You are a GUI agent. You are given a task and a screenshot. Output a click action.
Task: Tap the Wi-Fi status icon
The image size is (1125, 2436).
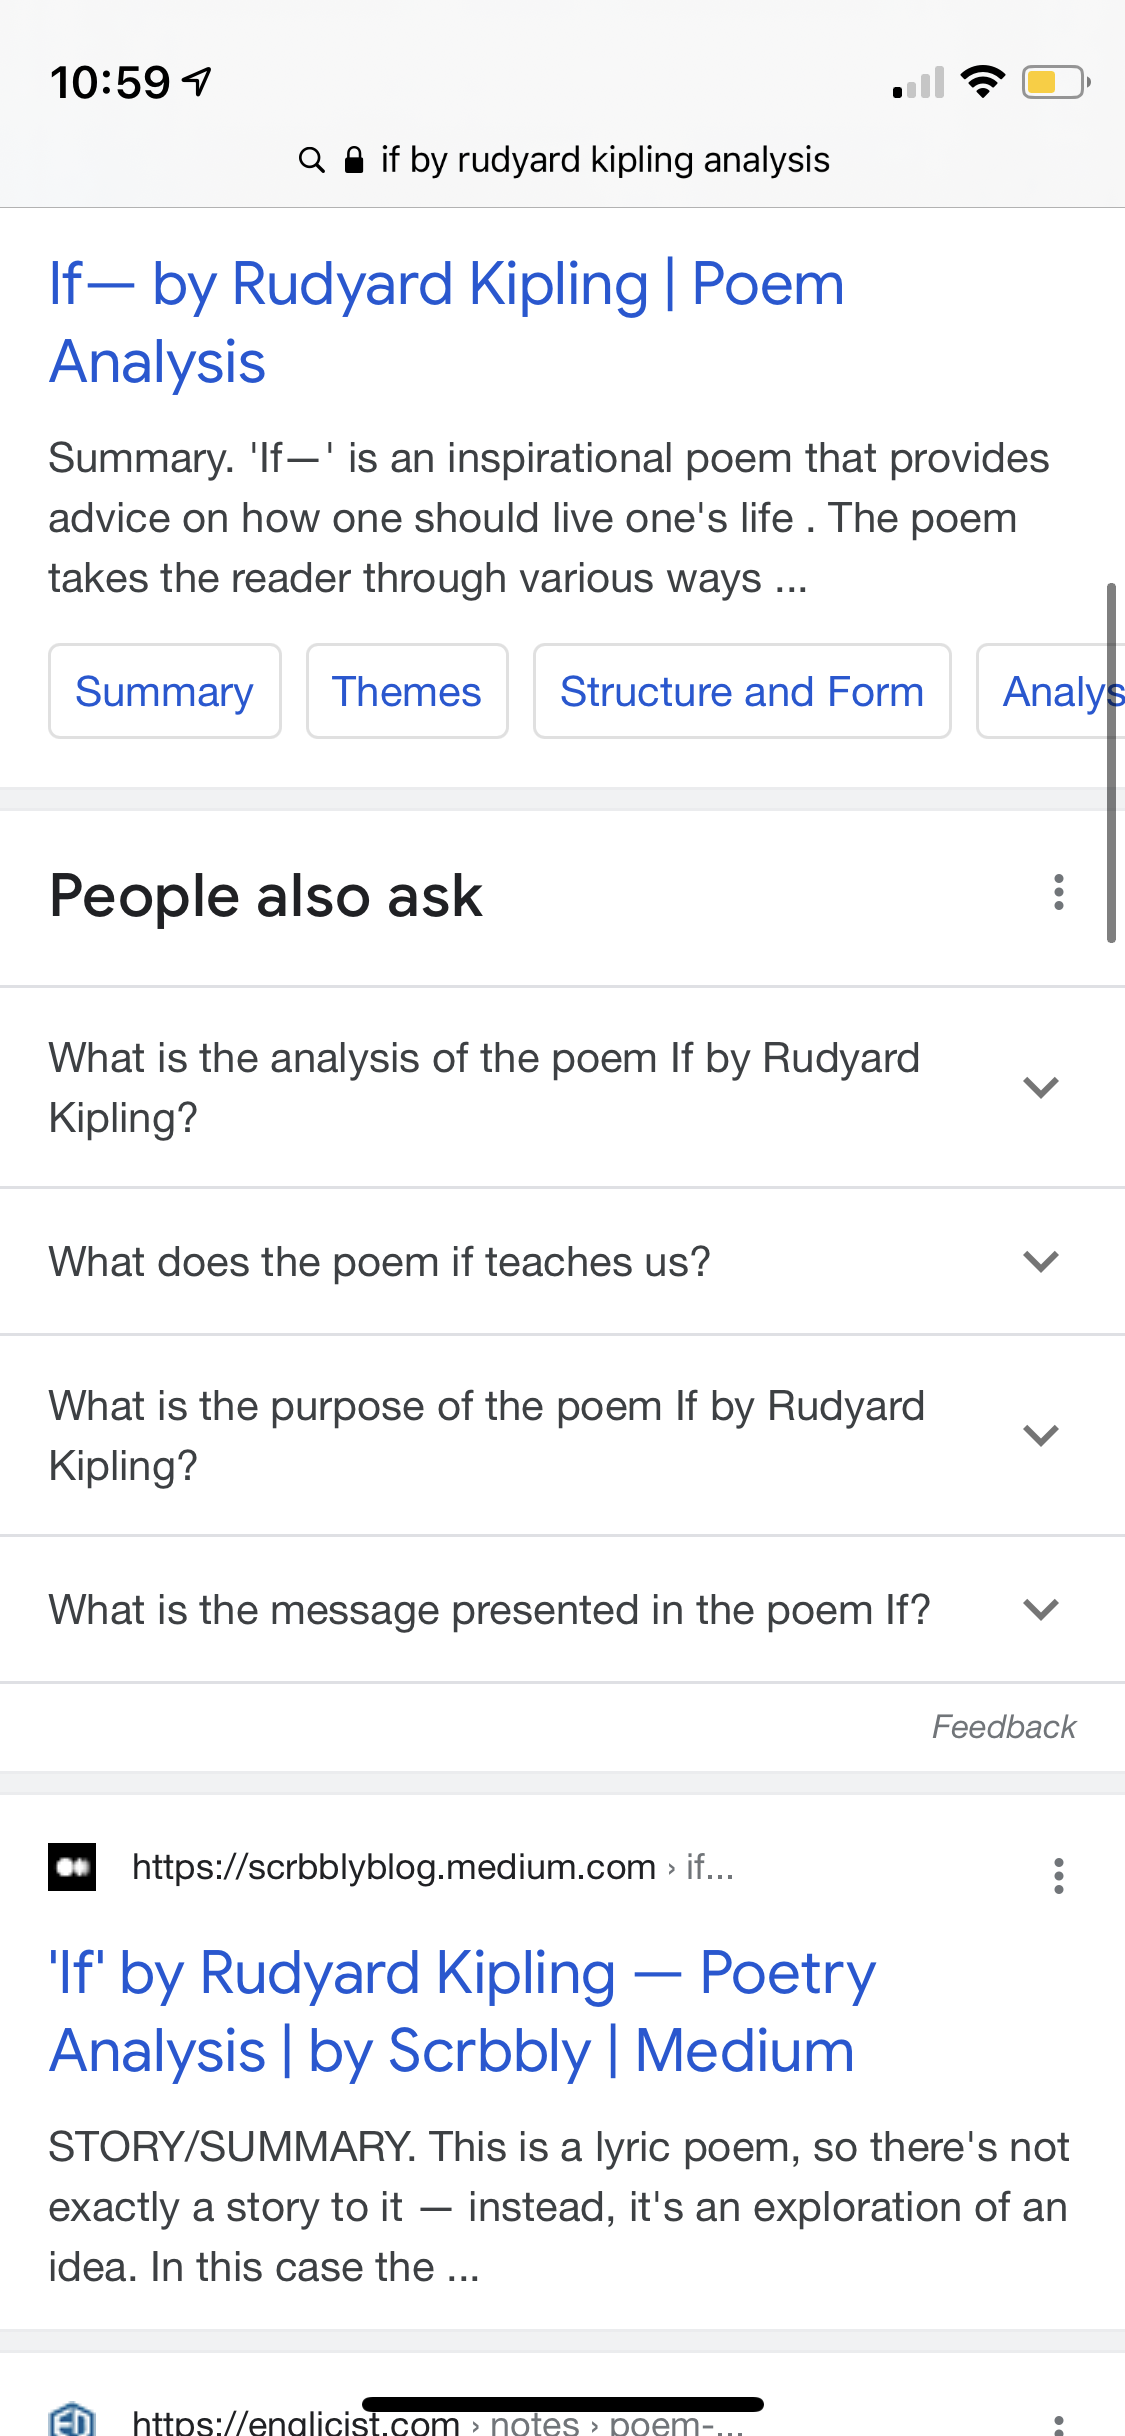982,82
